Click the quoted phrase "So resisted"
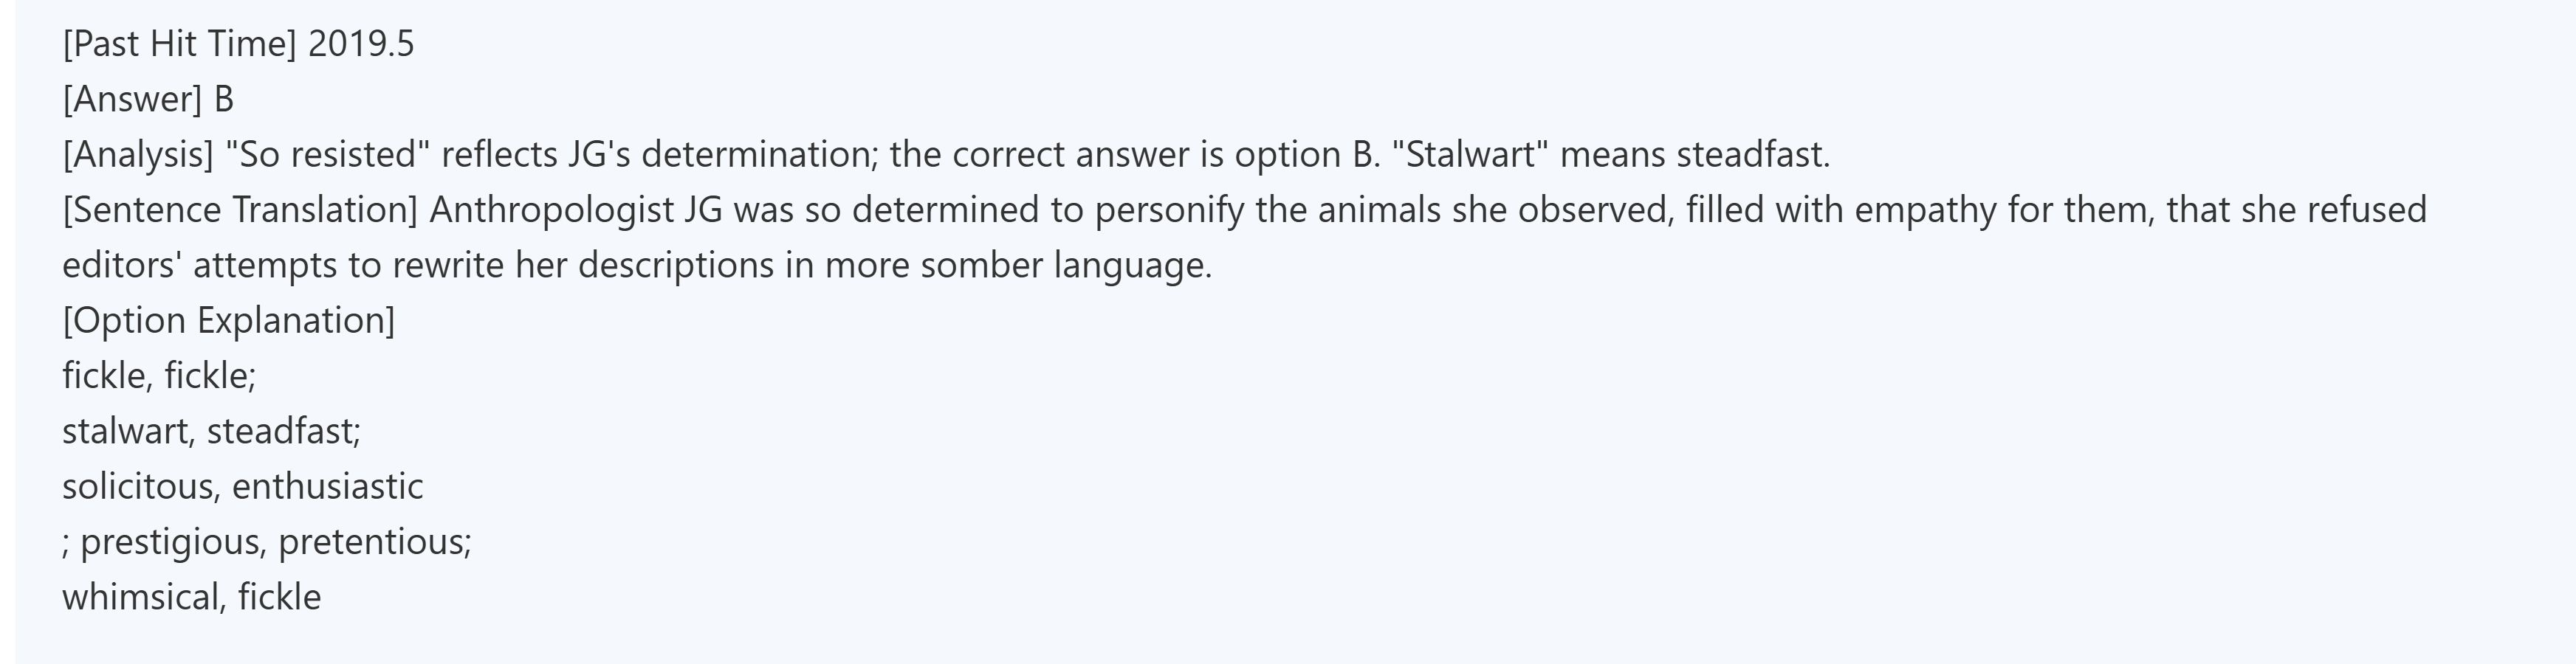 click(328, 155)
